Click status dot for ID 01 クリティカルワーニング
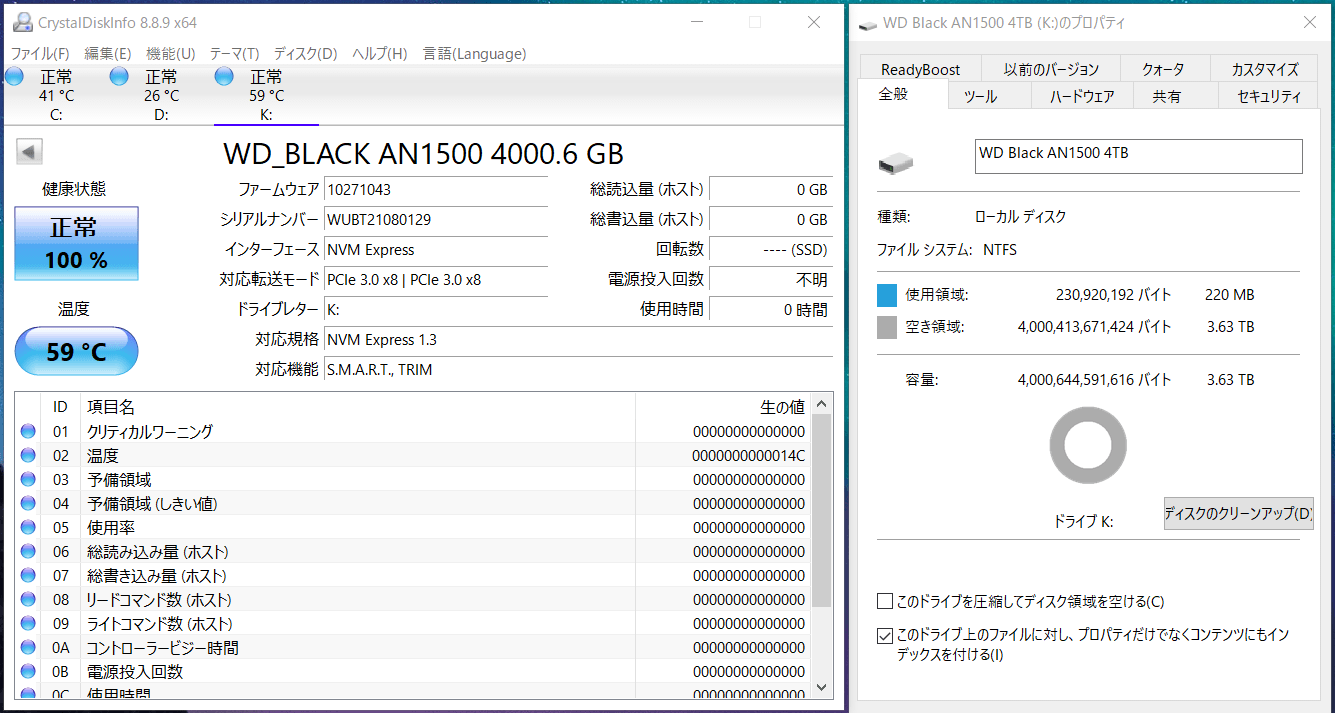This screenshot has width=1335, height=713. pos(28,432)
